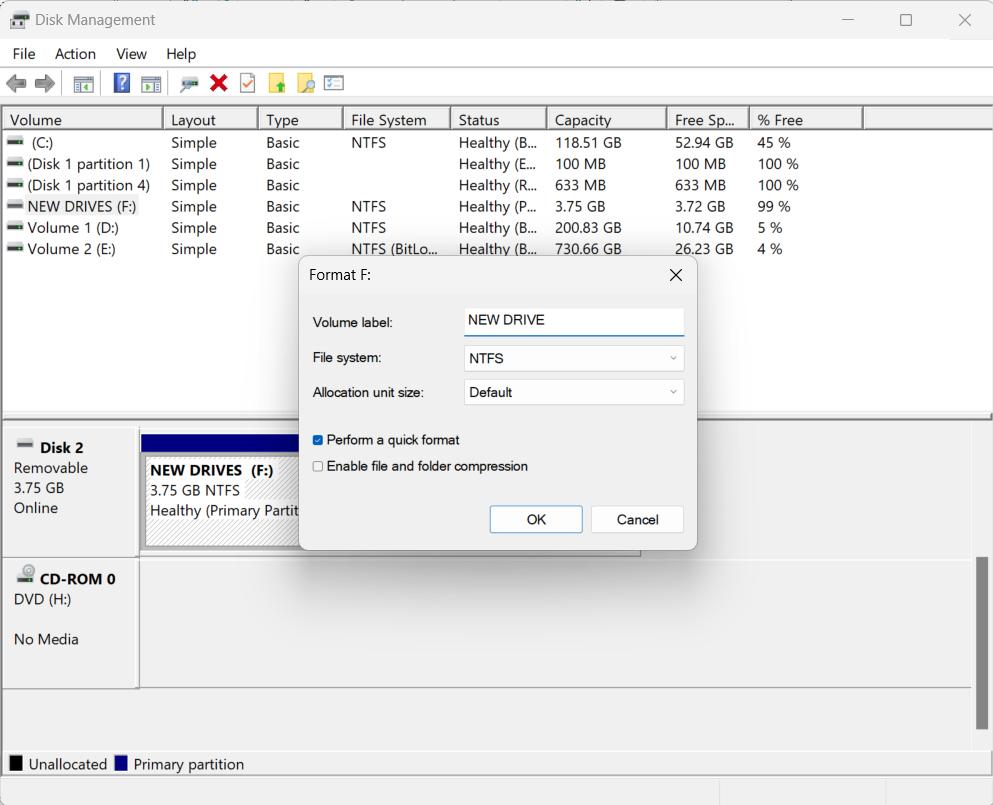Click the vertical scrollbar in disk pane

coord(982,643)
